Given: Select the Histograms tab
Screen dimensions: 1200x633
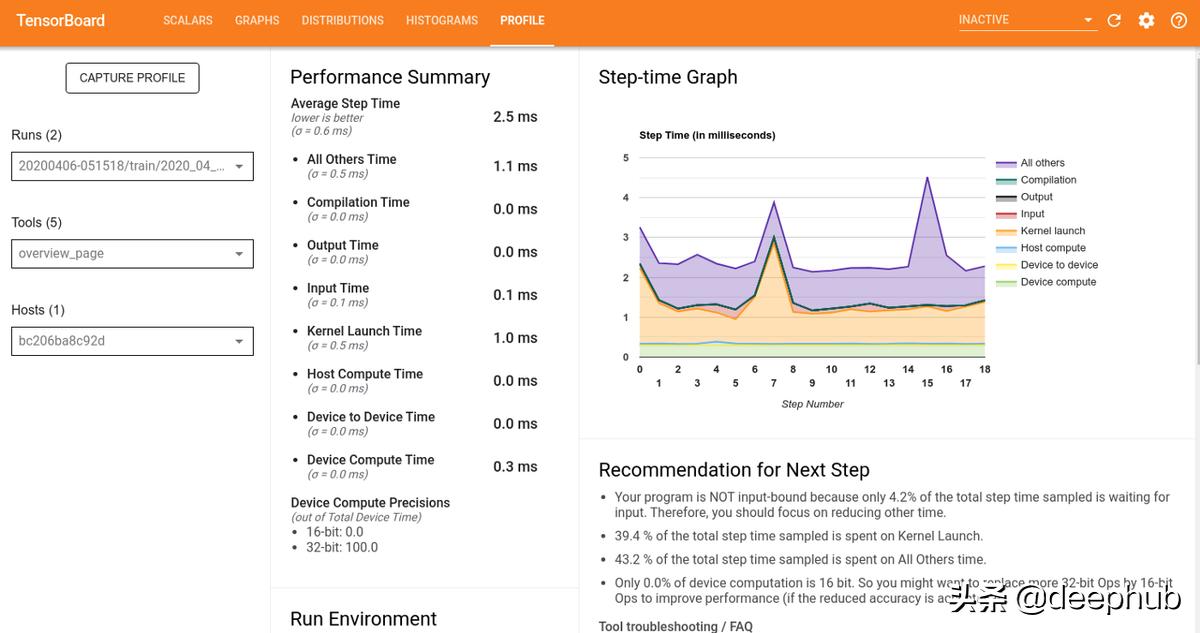Looking at the screenshot, I should point(442,20).
